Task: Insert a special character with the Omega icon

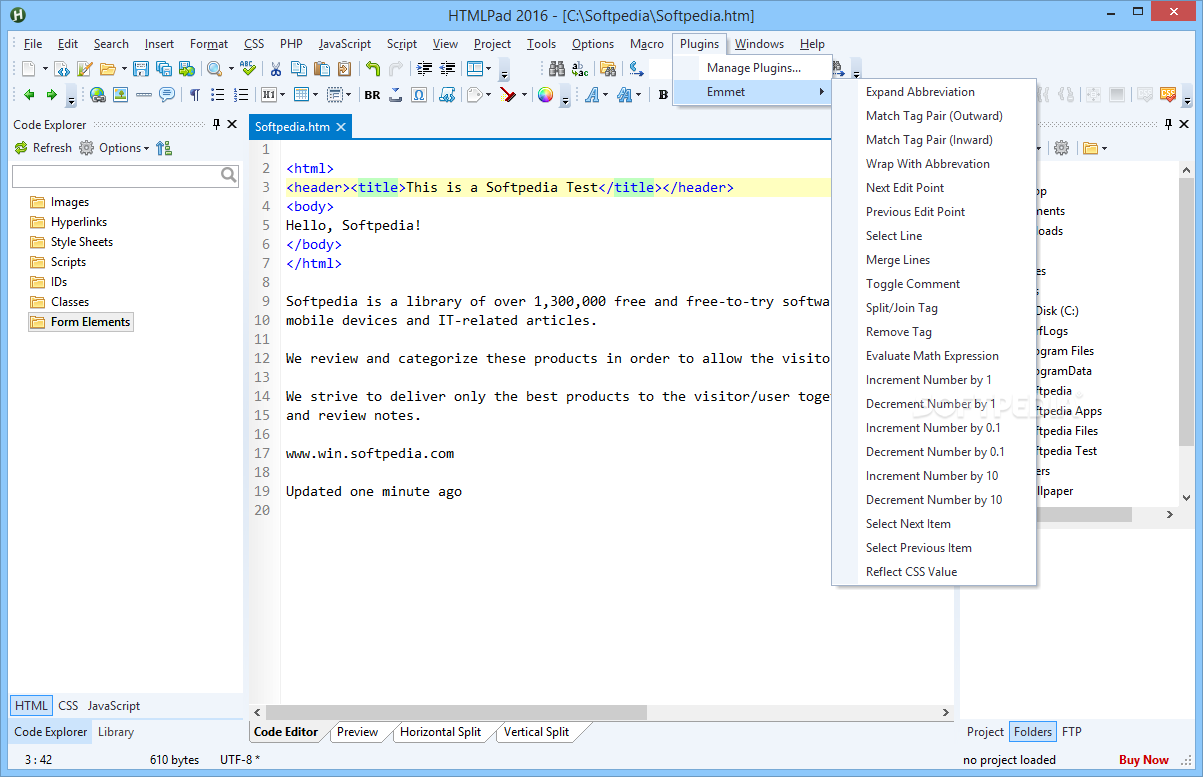Action: click(x=419, y=95)
